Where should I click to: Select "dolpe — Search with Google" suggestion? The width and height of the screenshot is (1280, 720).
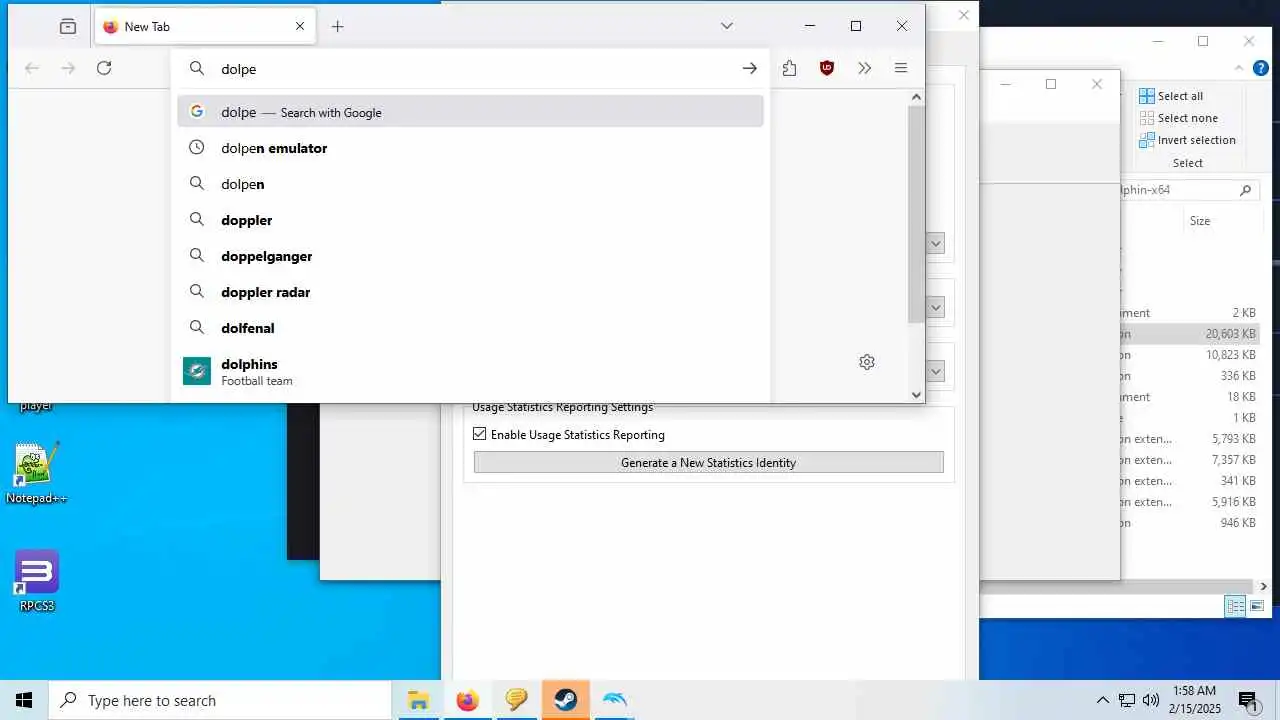[470, 112]
